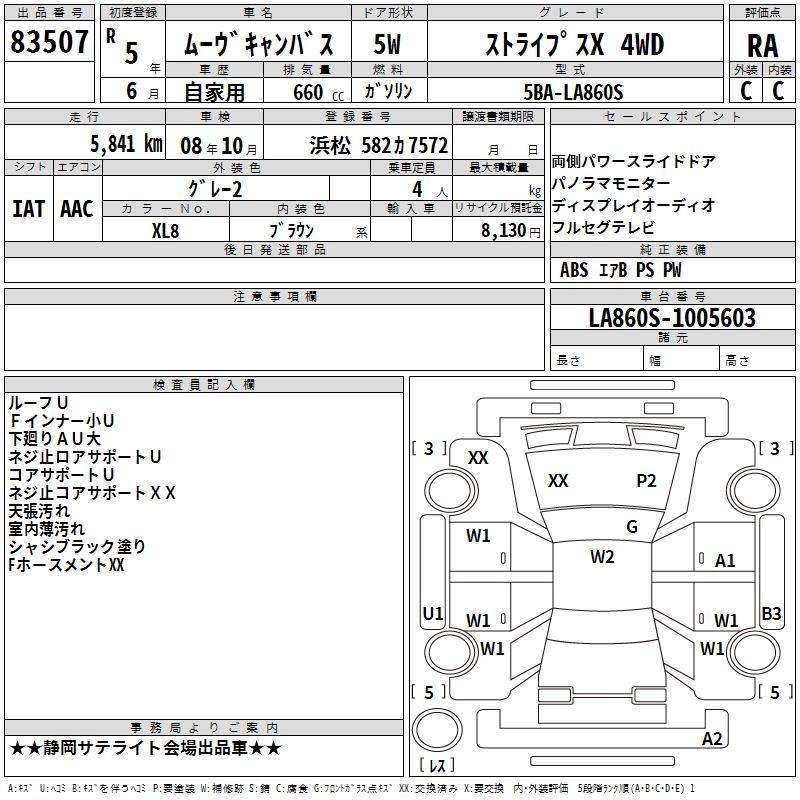
Task: Select the 注意事項欄 header
Action: click(274, 296)
